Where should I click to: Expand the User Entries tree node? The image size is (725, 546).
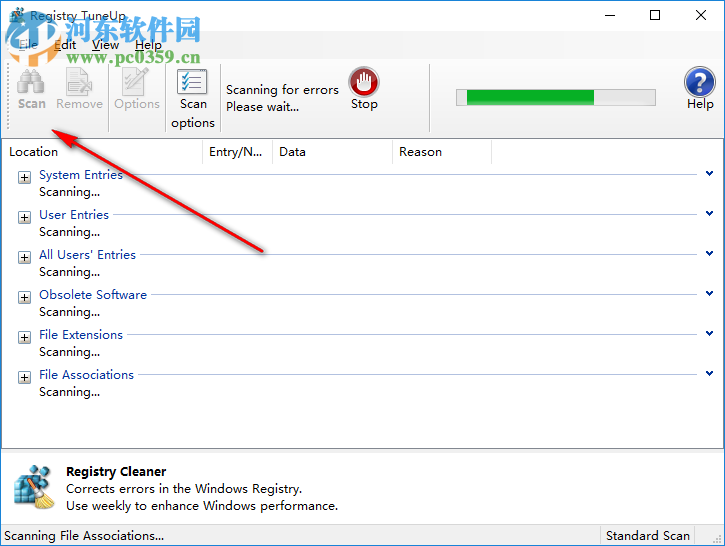(x=25, y=217)
